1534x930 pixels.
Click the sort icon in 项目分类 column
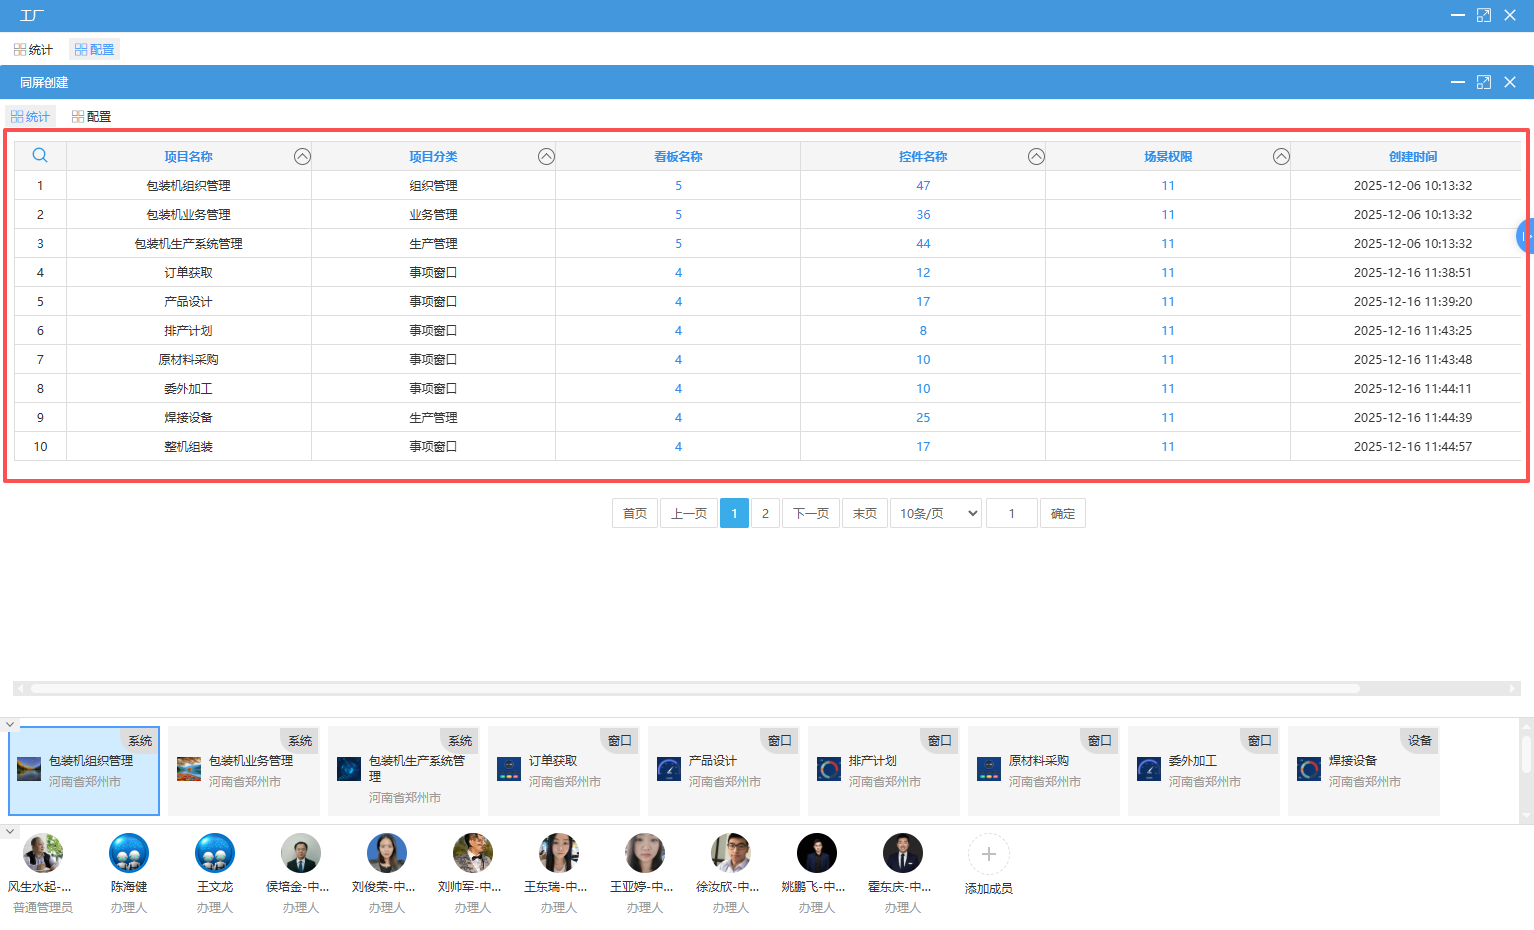click(546, 157)
